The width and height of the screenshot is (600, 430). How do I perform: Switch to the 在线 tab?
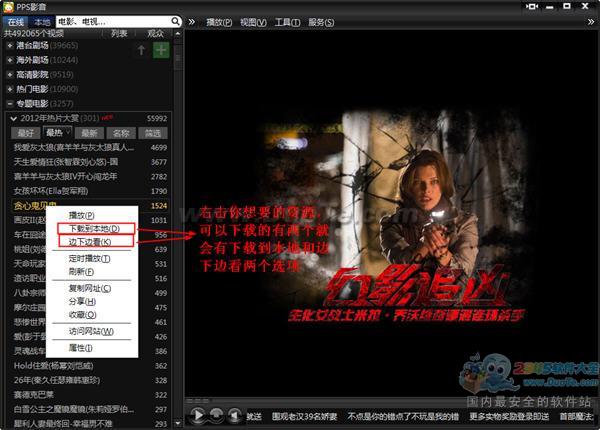tap(16, 22)
